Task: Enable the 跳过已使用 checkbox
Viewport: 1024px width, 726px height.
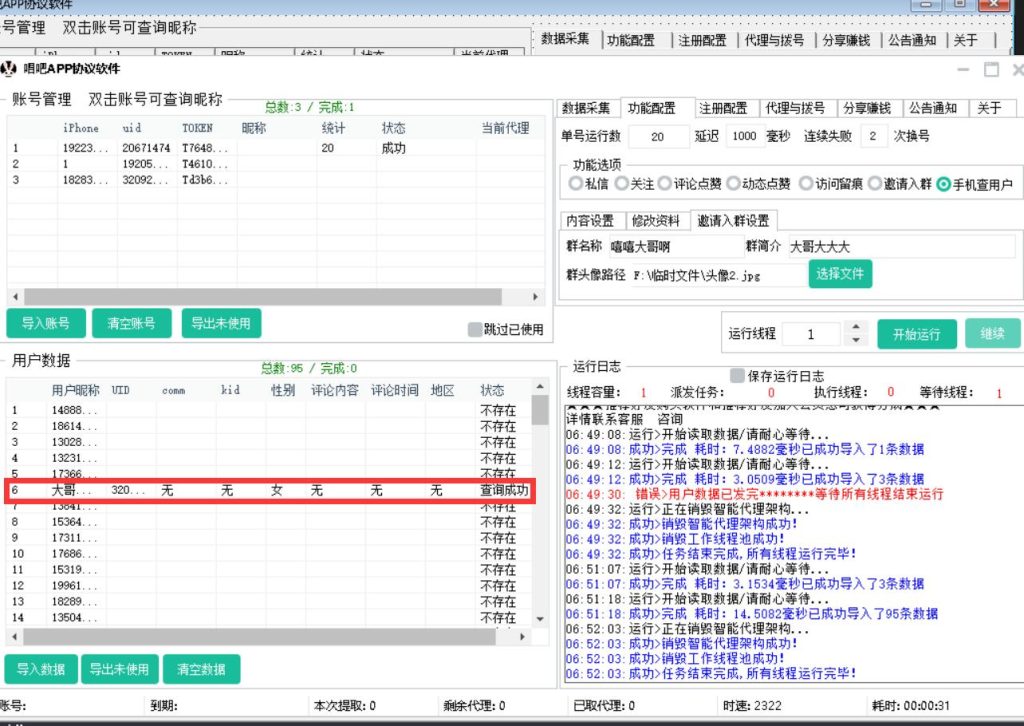Action: coord(475,329)
